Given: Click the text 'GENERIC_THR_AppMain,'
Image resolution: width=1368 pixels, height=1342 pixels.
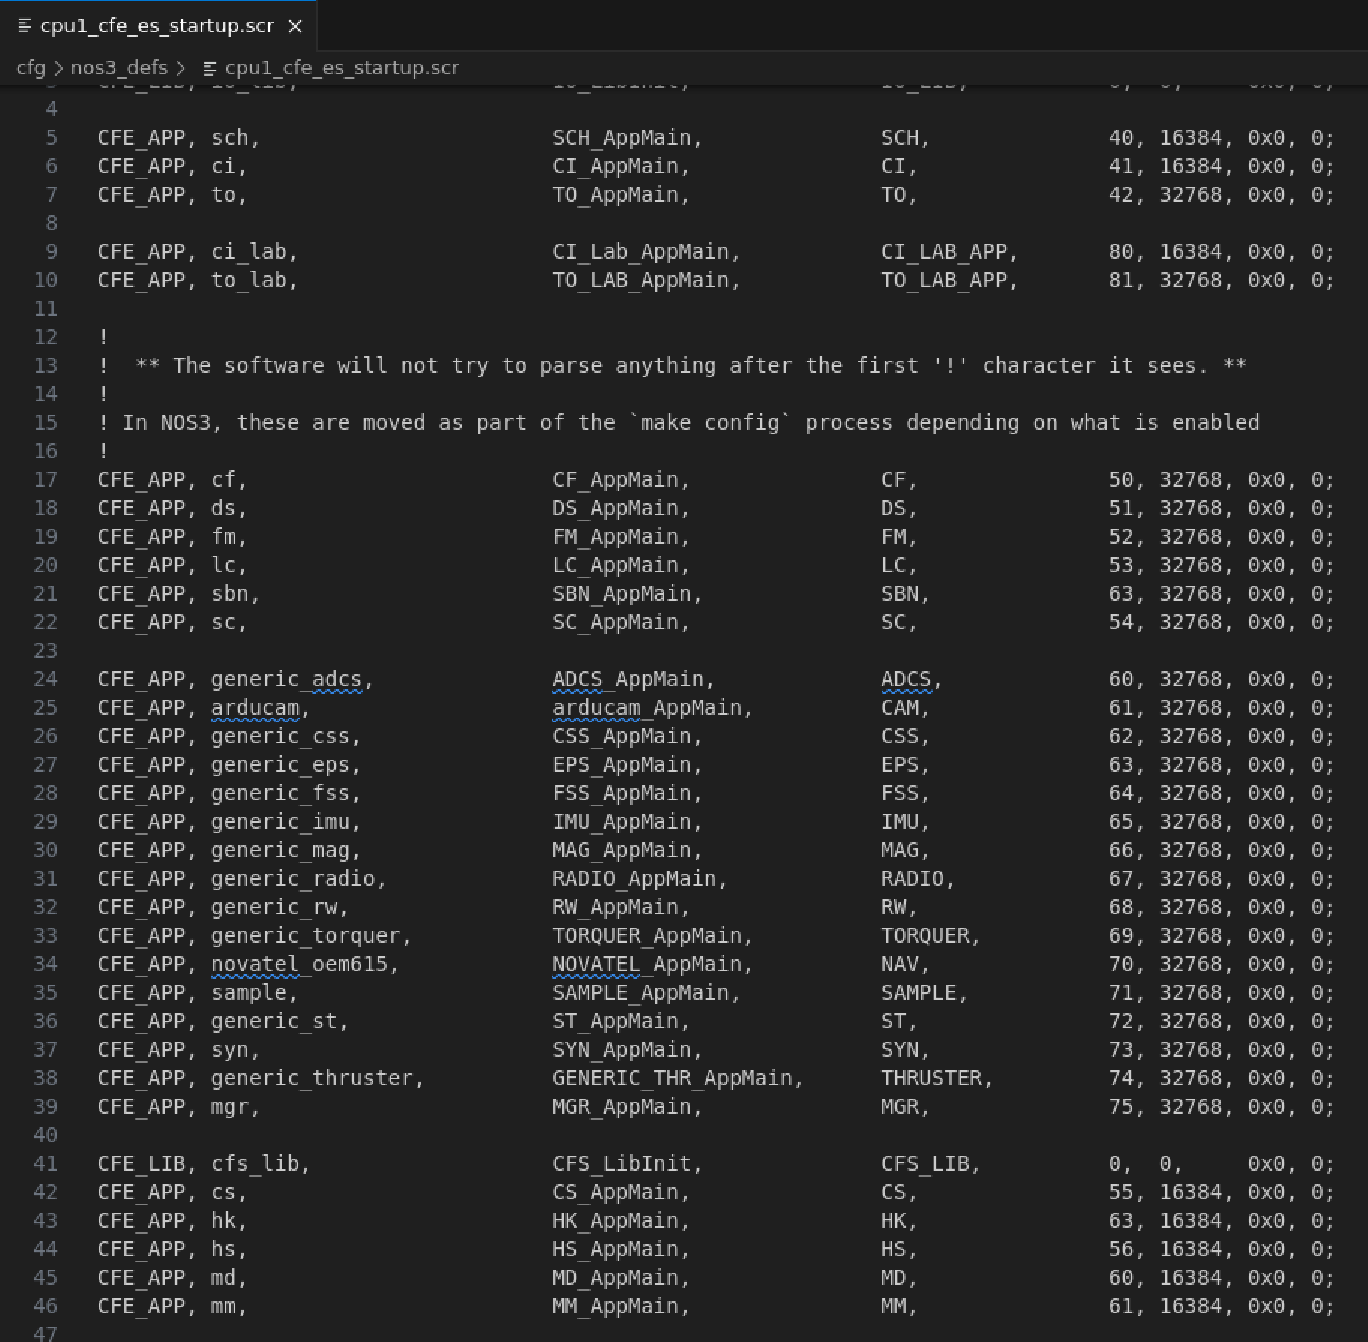Looking at the screenshot, I should click(x=678, y=1078).
